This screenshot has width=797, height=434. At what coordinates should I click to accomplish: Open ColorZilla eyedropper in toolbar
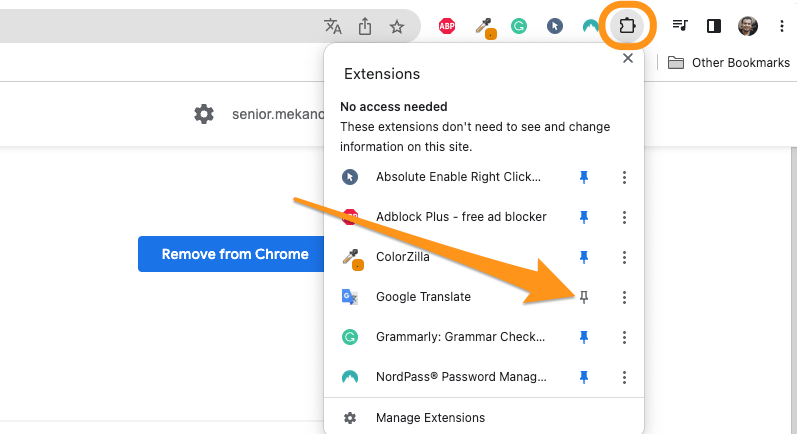coord(485,27)
